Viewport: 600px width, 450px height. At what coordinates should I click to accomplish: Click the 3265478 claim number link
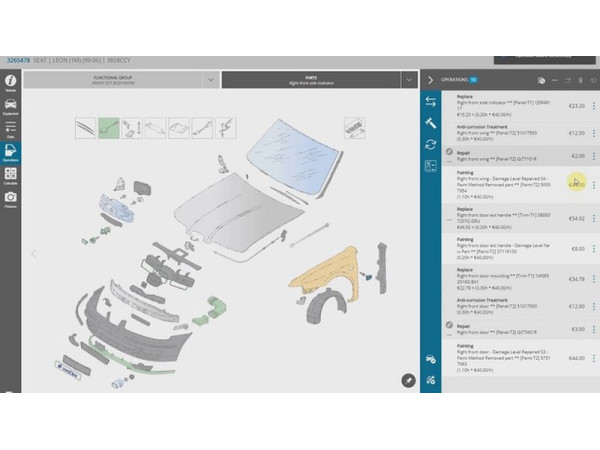coord(19,61)
